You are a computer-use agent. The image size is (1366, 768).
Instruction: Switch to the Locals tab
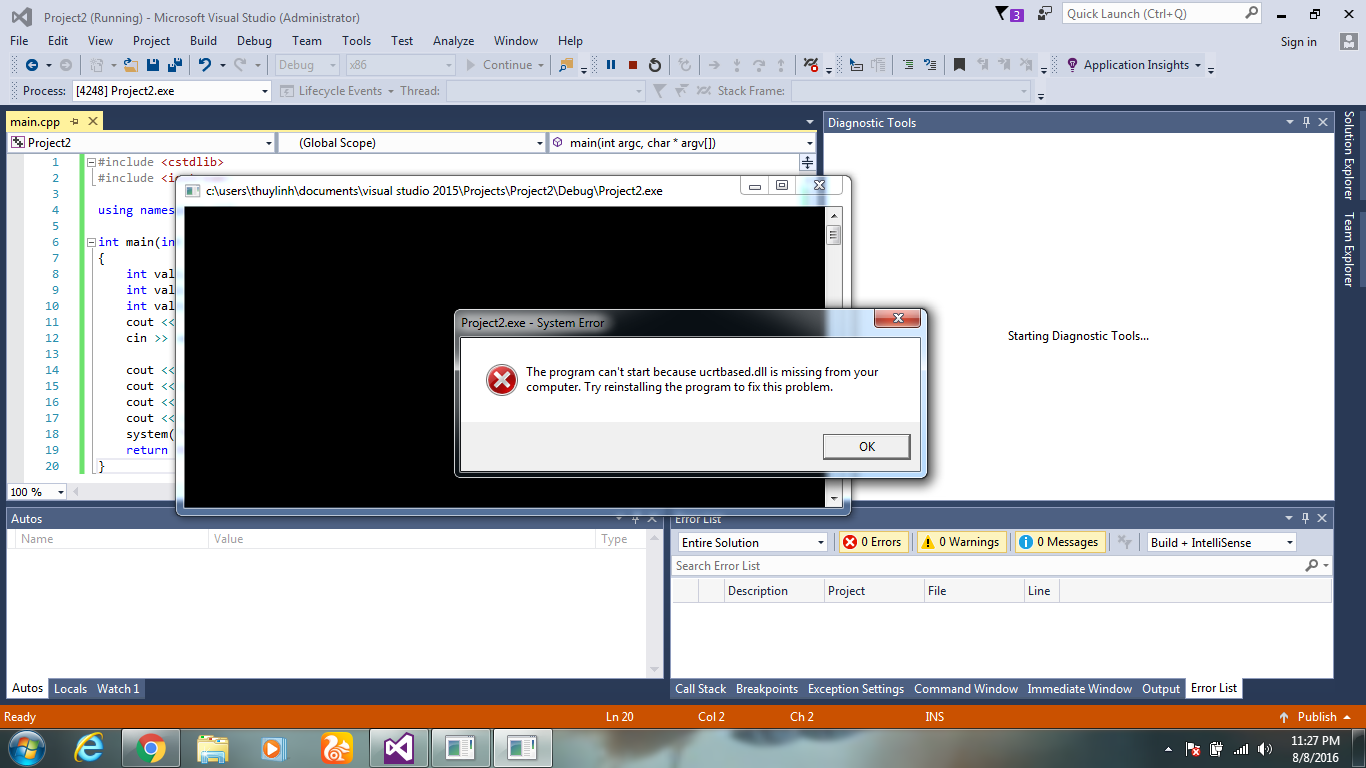coord(70,689)
